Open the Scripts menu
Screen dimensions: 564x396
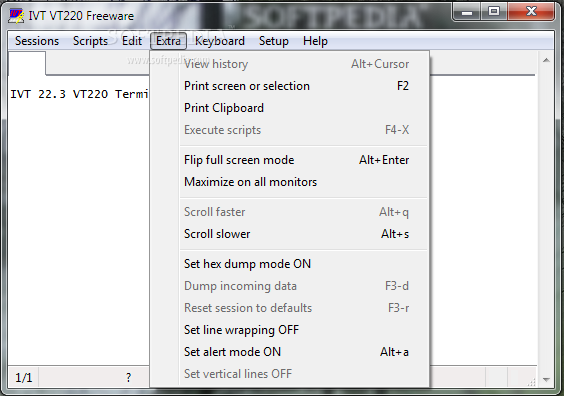[x=90, y=41]
